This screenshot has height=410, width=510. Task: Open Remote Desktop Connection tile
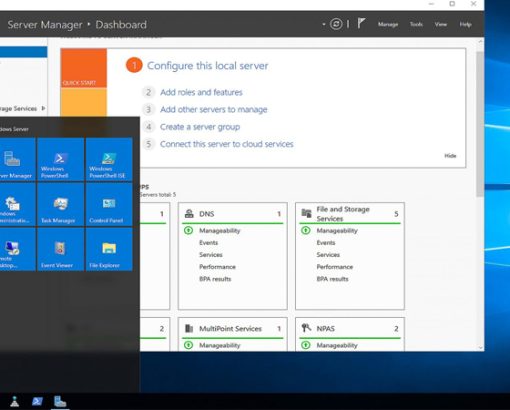17,249
